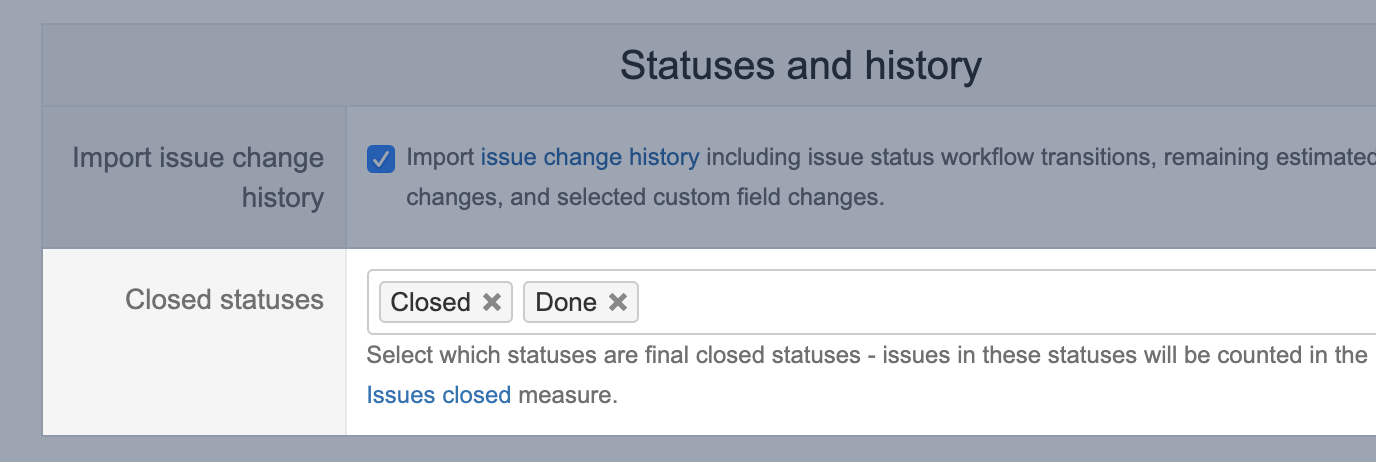This screenshot has width=1376, height=462.
Task: Open the Issues closed measure link
Action: pyautogui.click(x=439, y=395)
